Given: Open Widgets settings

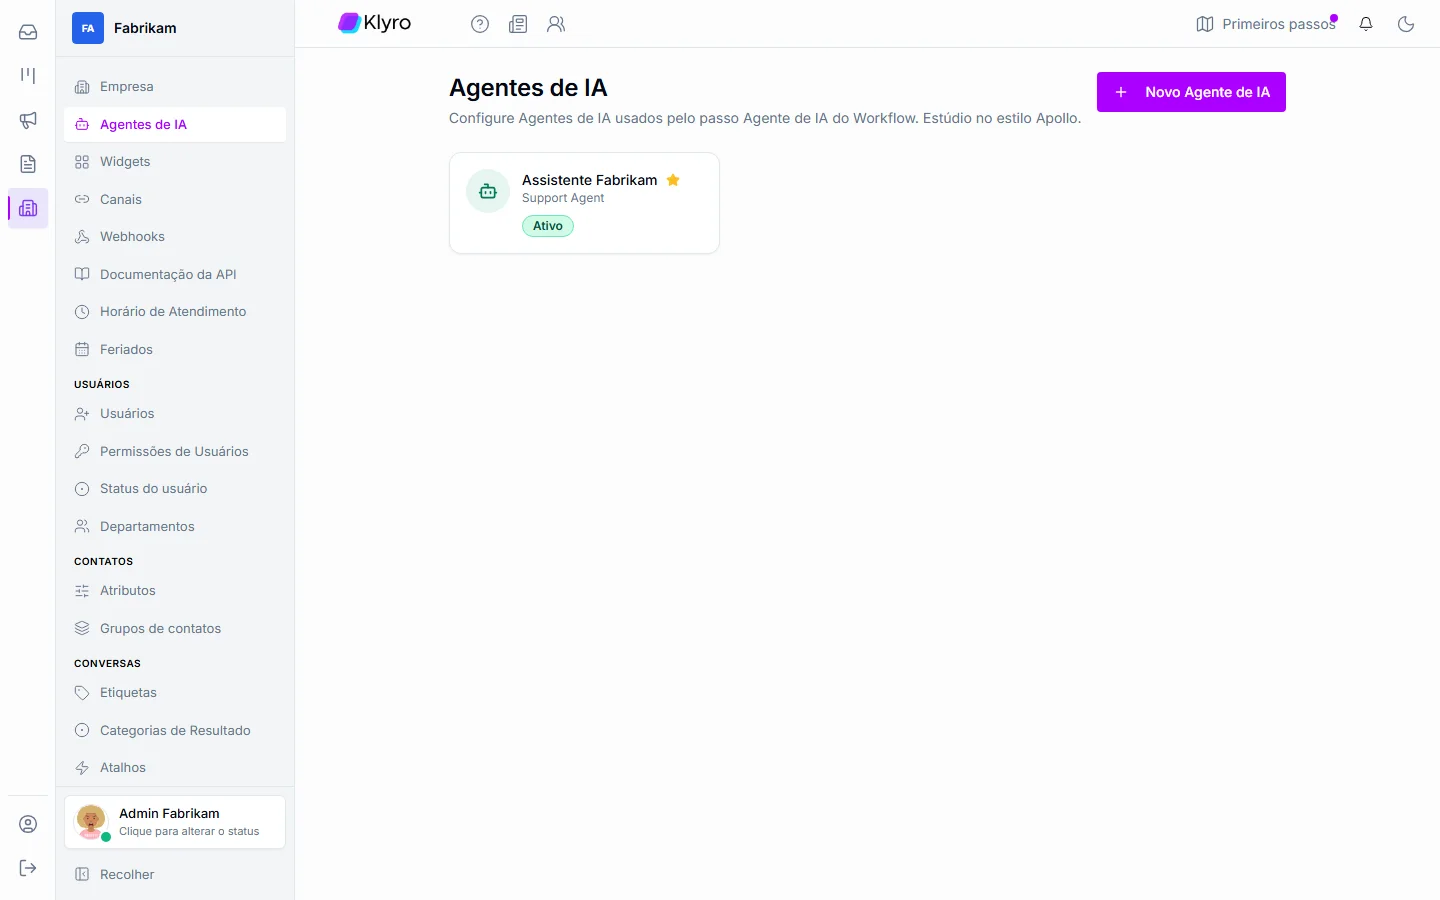Looking at the screenshot, I should coord(175,162).
